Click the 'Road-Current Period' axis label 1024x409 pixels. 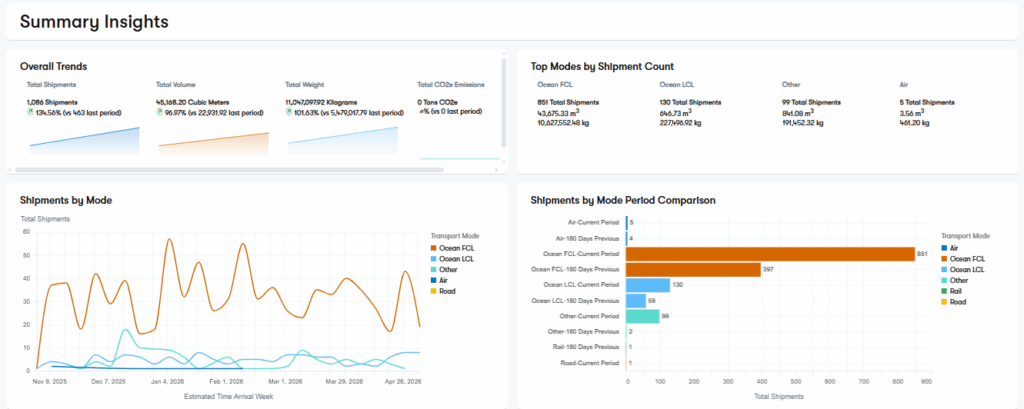(x=592, y=363)
